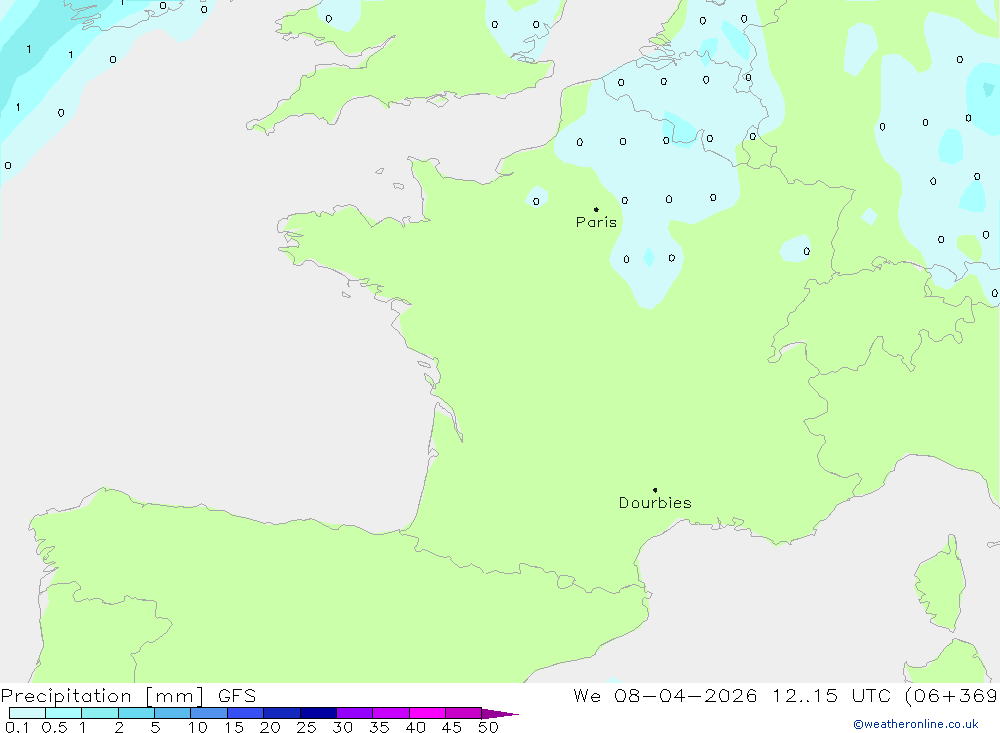Click the 'Precipitation [mm]' title text
Screen dimensions: 1000x733
pyautogui.click(x=102, y=696)
